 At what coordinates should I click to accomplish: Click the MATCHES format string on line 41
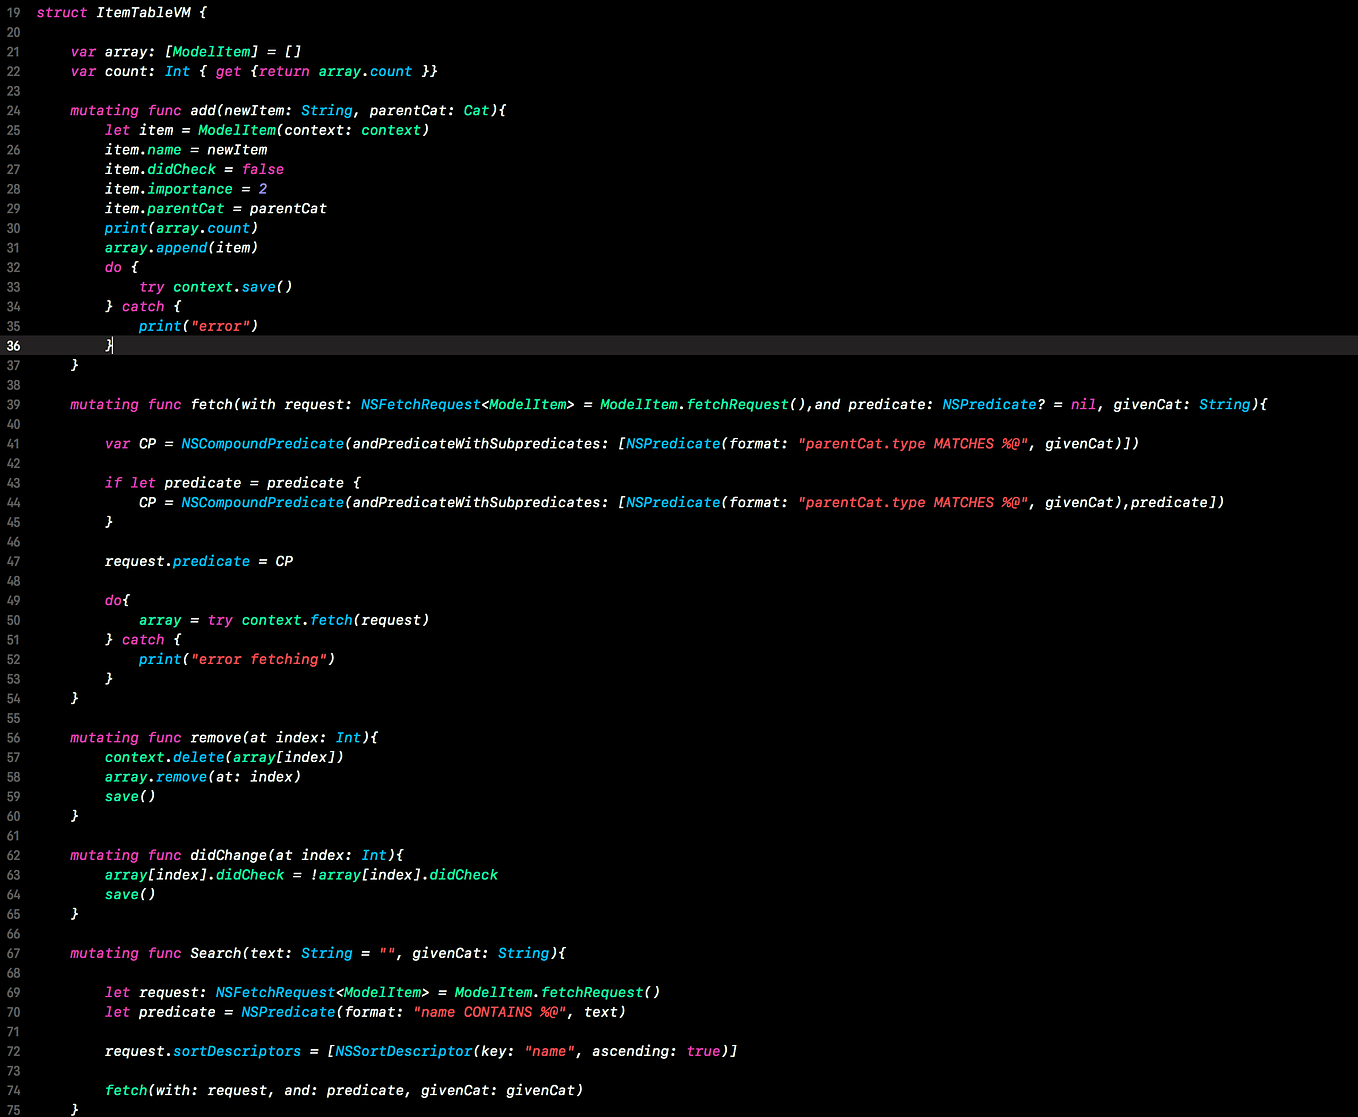tap(913, 444)
